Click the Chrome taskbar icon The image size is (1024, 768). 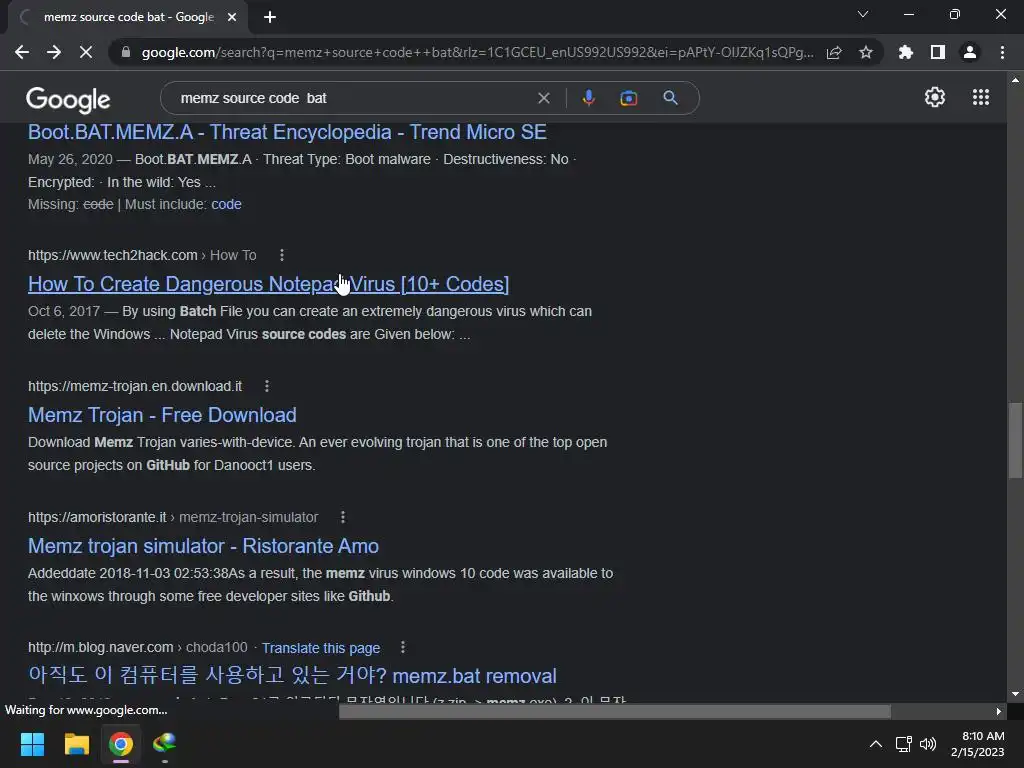click(x=121, y=744)
